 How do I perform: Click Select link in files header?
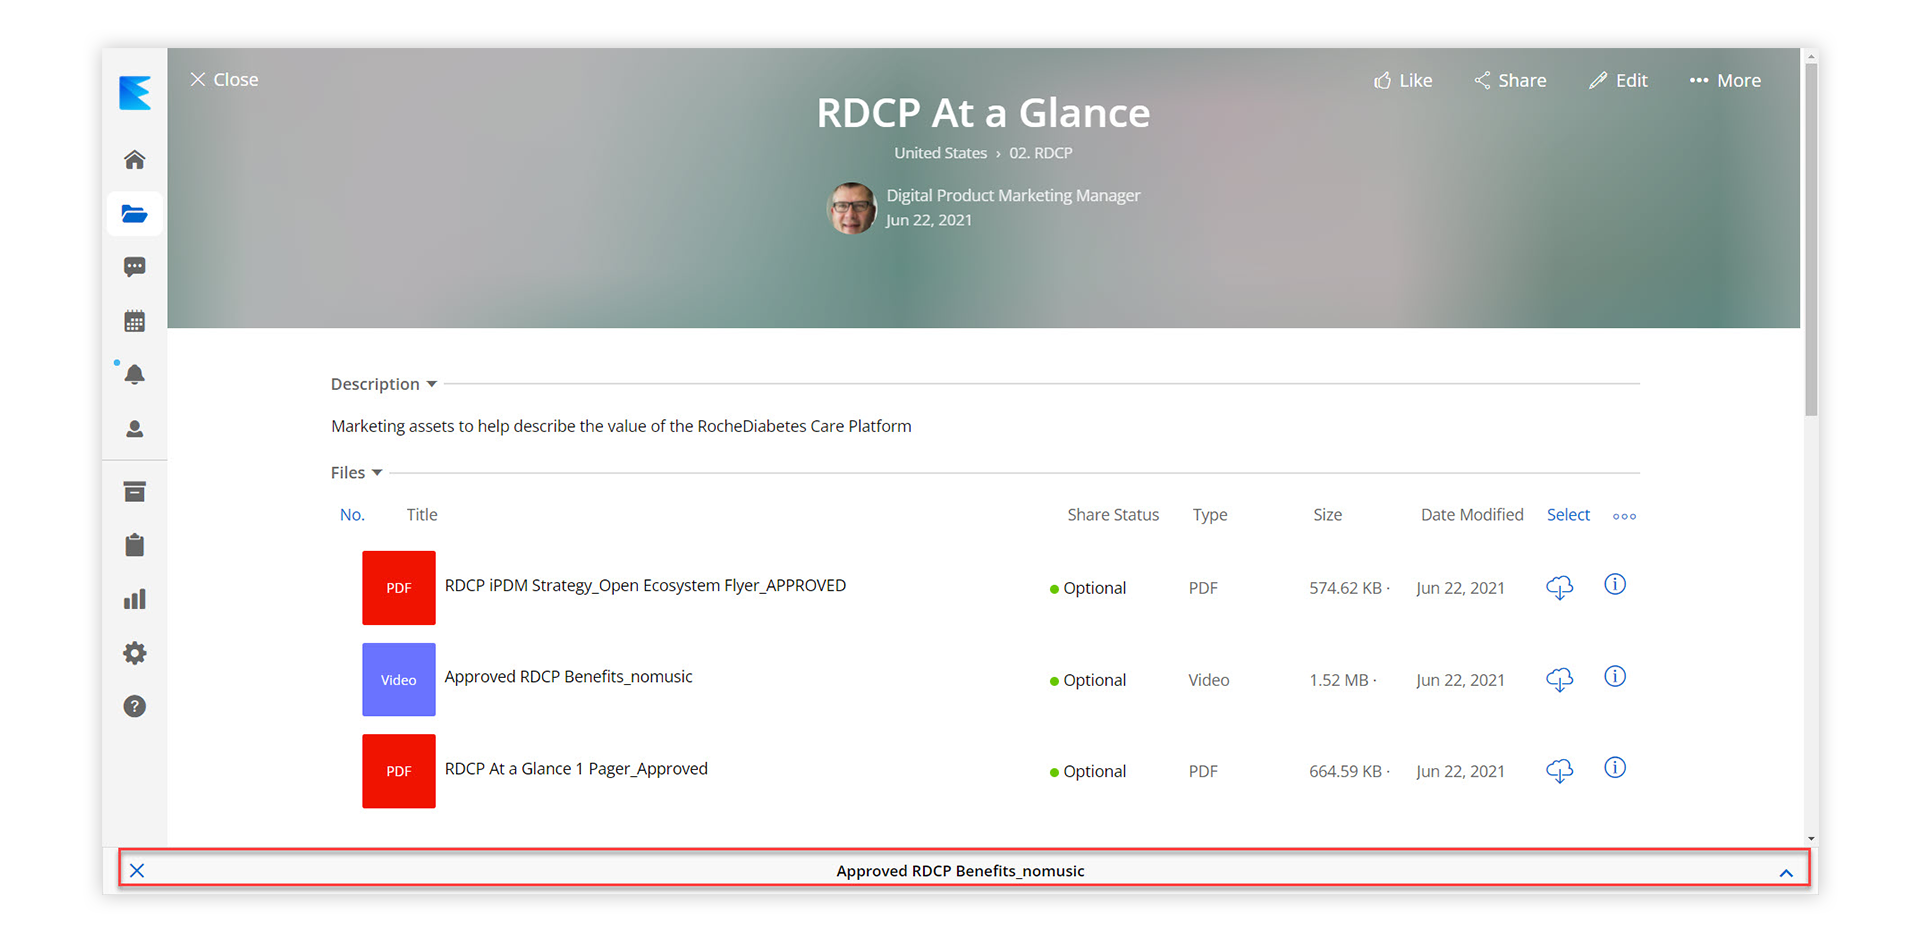(x=1568, y=514)
